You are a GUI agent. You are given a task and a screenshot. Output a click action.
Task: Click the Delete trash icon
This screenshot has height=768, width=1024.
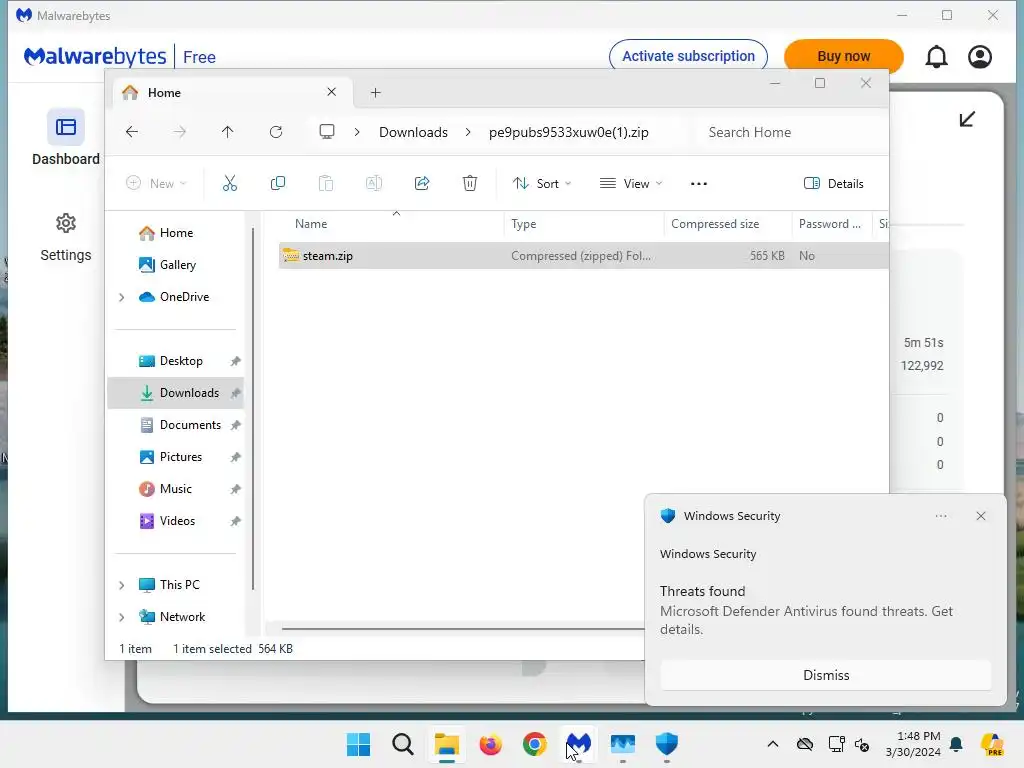(470, 184)
